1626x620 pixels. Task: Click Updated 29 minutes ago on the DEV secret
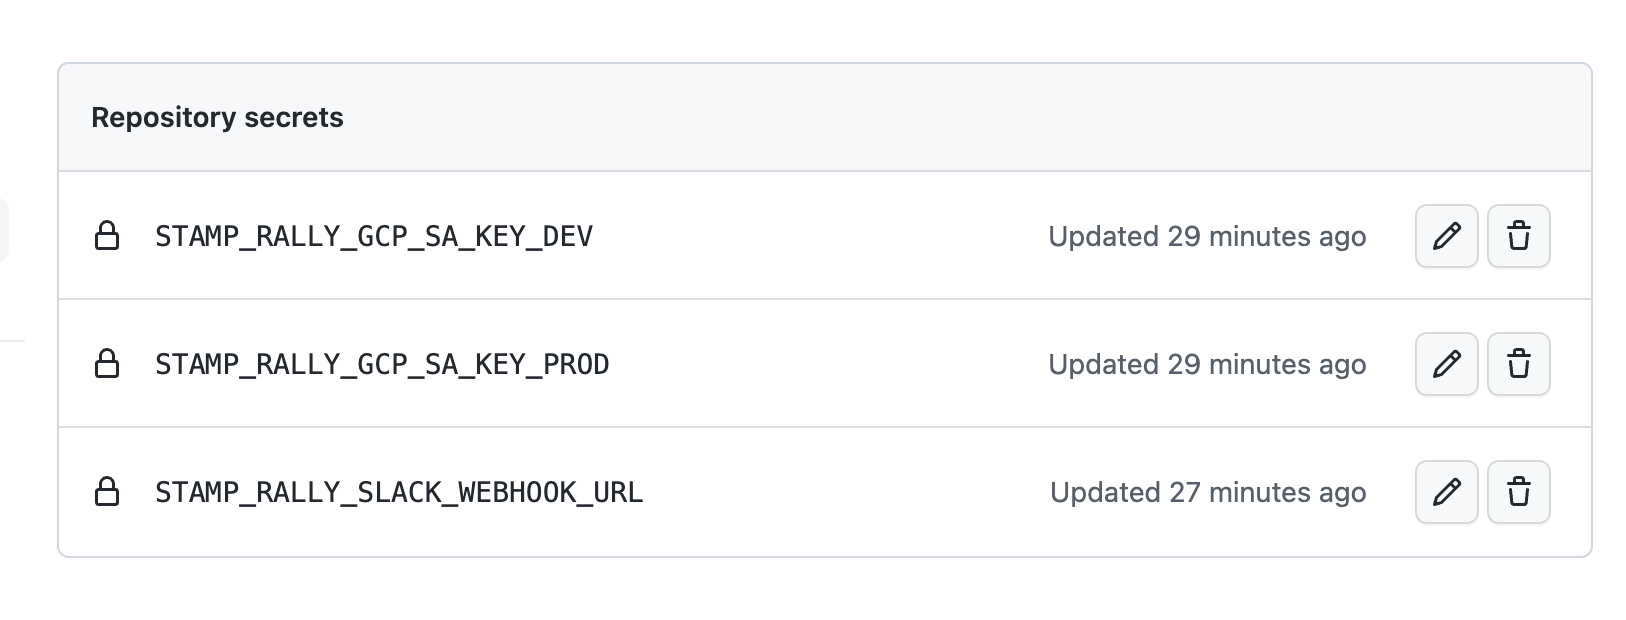1207,236
